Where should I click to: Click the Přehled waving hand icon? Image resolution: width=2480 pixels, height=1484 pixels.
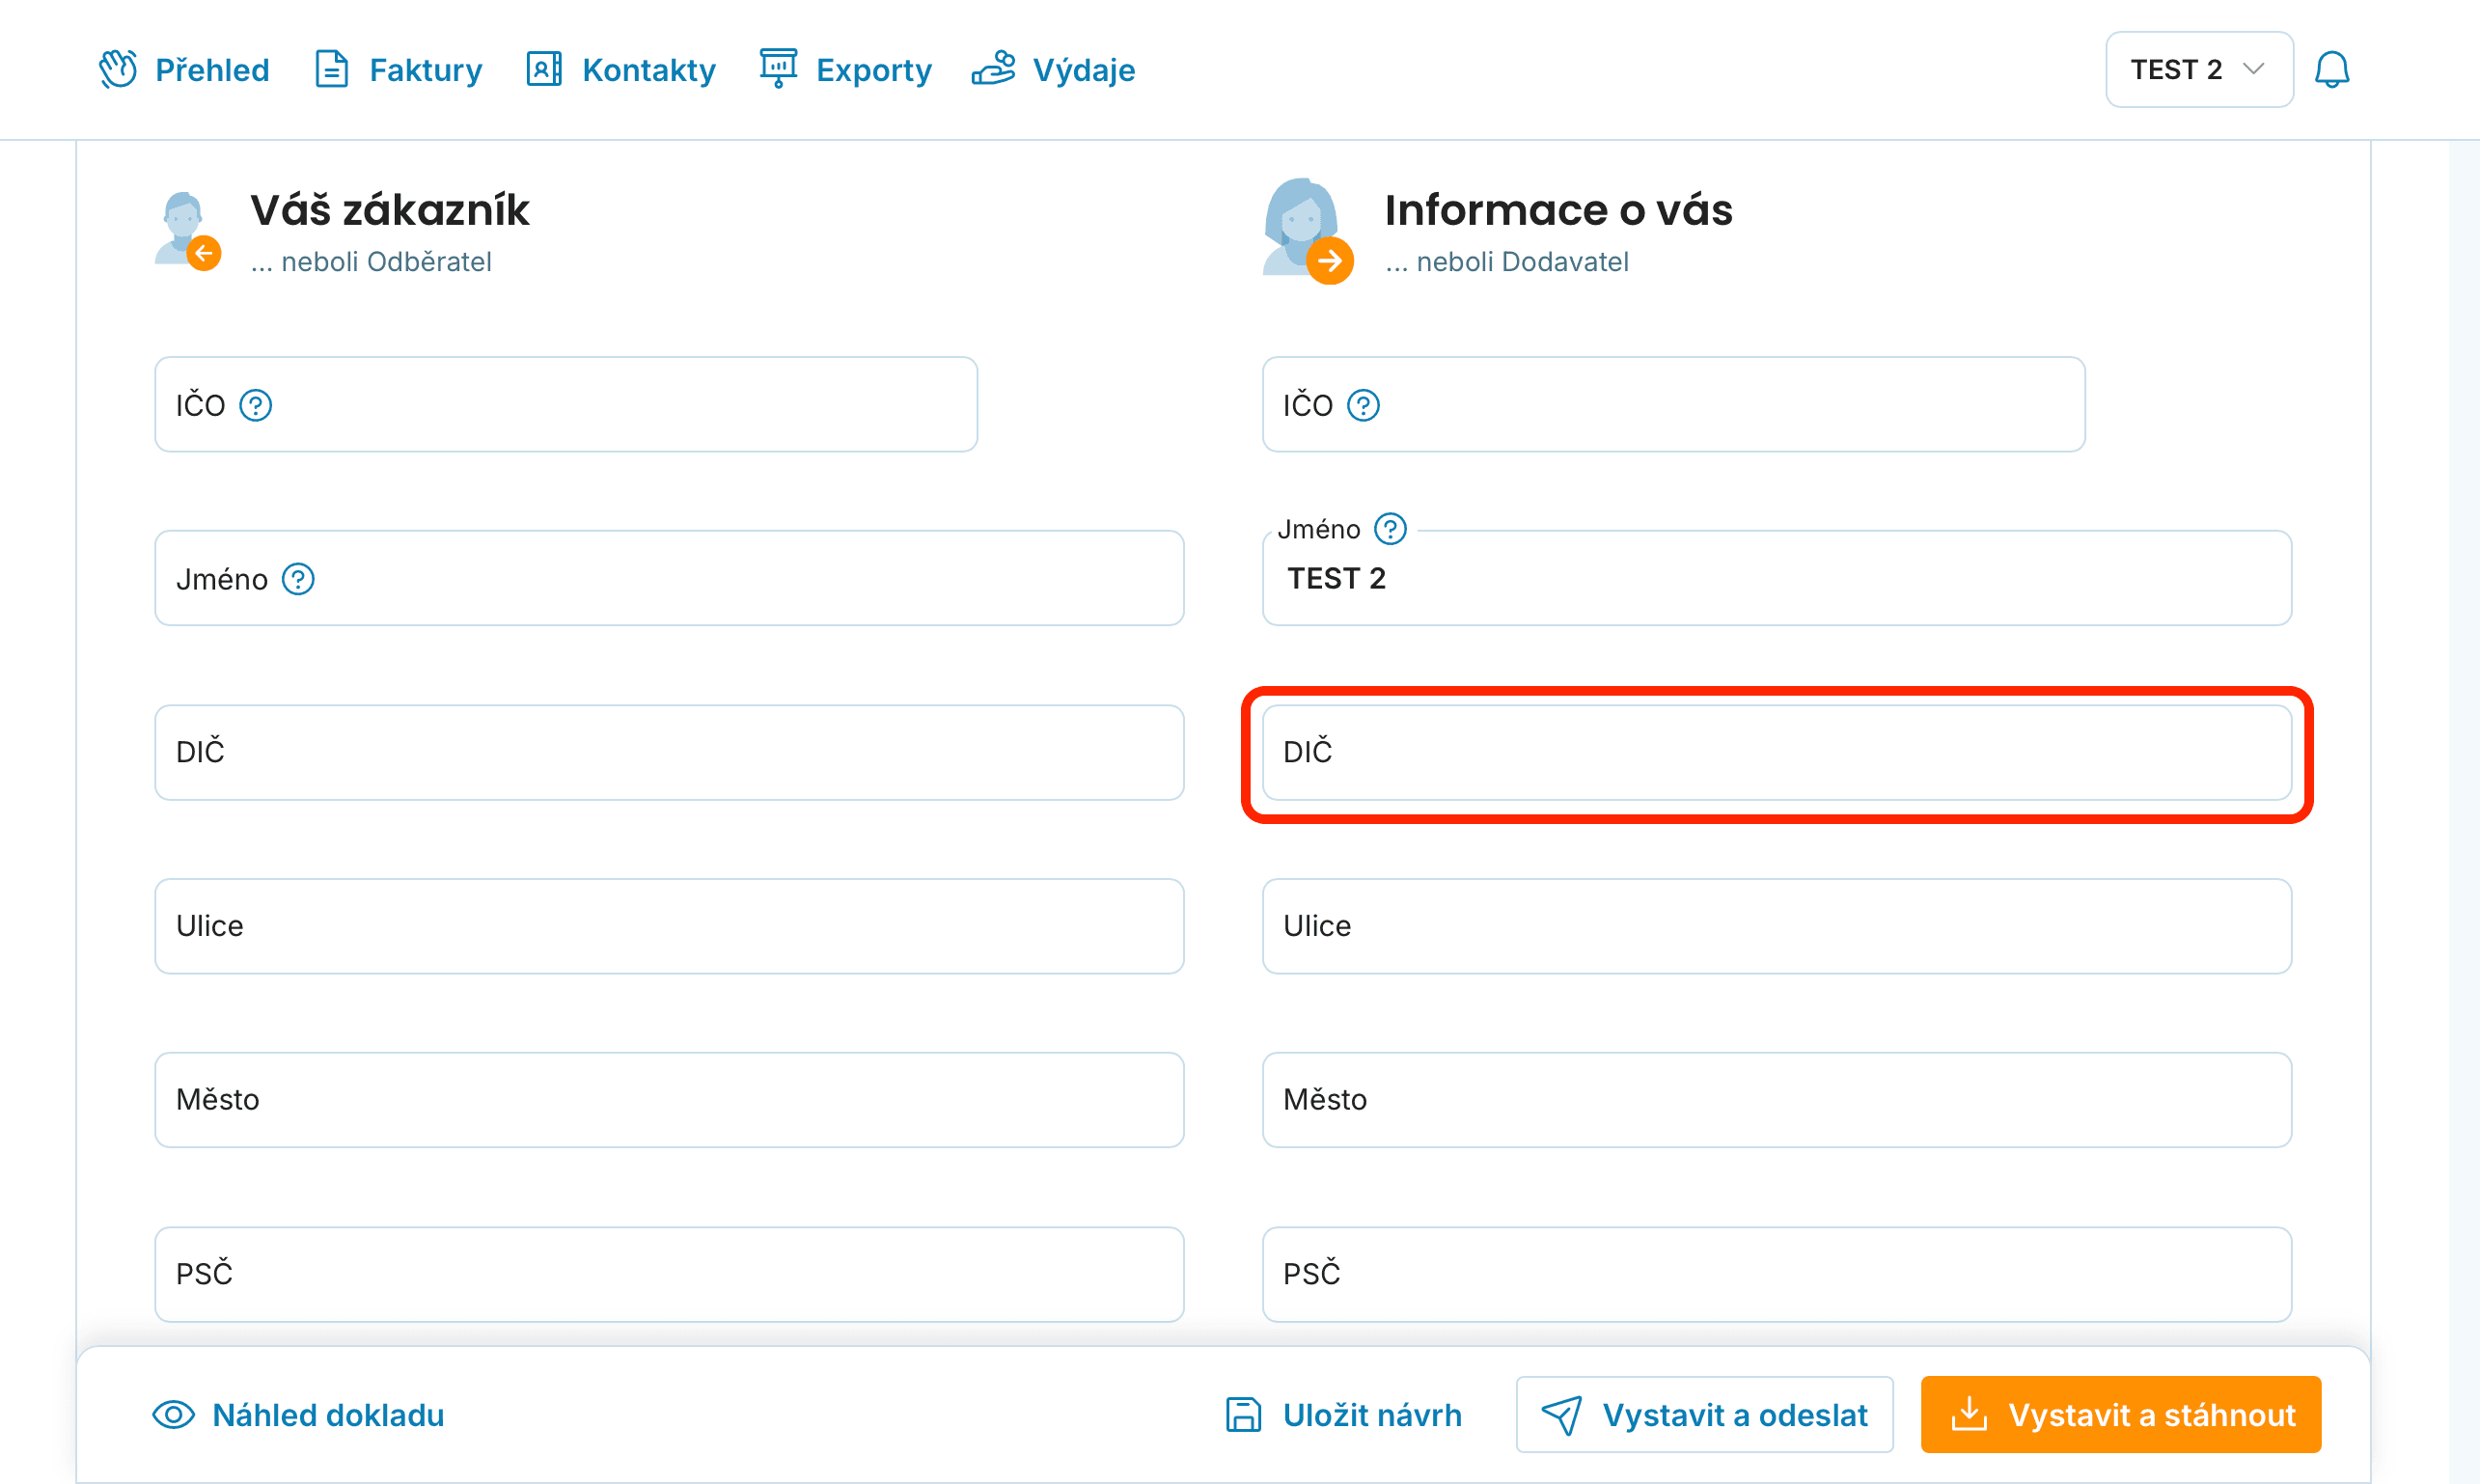118,69
